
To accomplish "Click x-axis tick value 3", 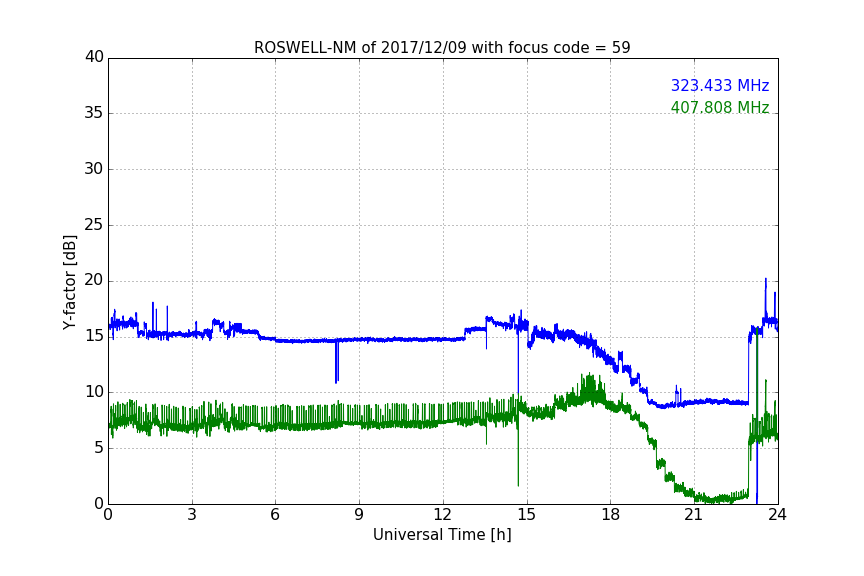I will tap(192, 515).
